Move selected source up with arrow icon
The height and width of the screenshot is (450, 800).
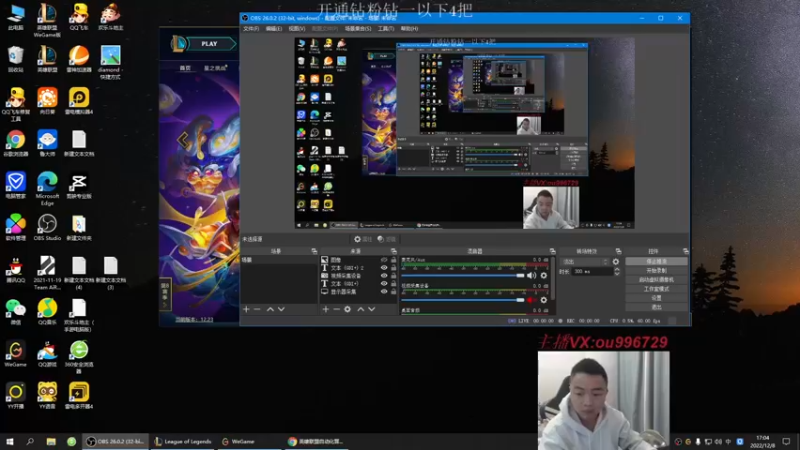click(360, 309)
